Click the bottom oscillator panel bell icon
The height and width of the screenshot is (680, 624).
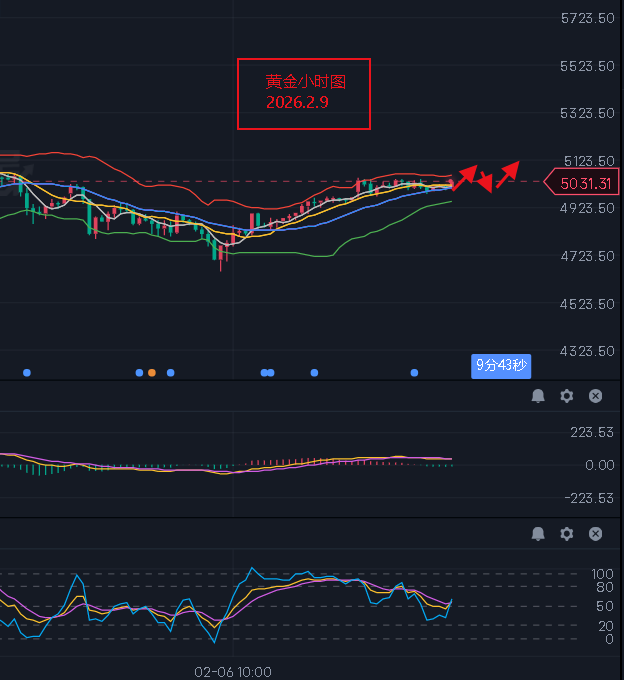point(538,534)
